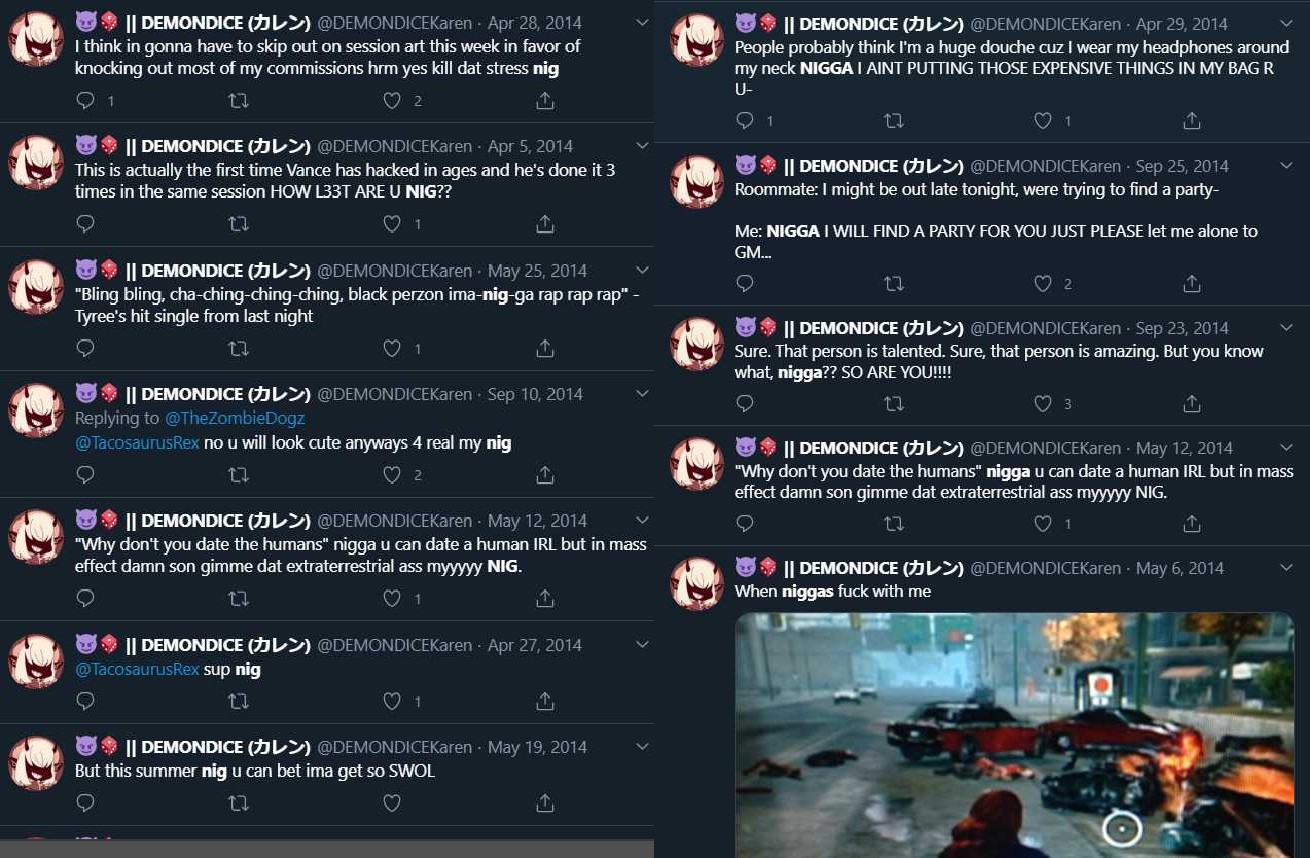Image resolution: width=1310 pixels, height=858 pixels.
Task: Expand options chevron on Apr 28 tweet
Action: (x=642, y=22)
